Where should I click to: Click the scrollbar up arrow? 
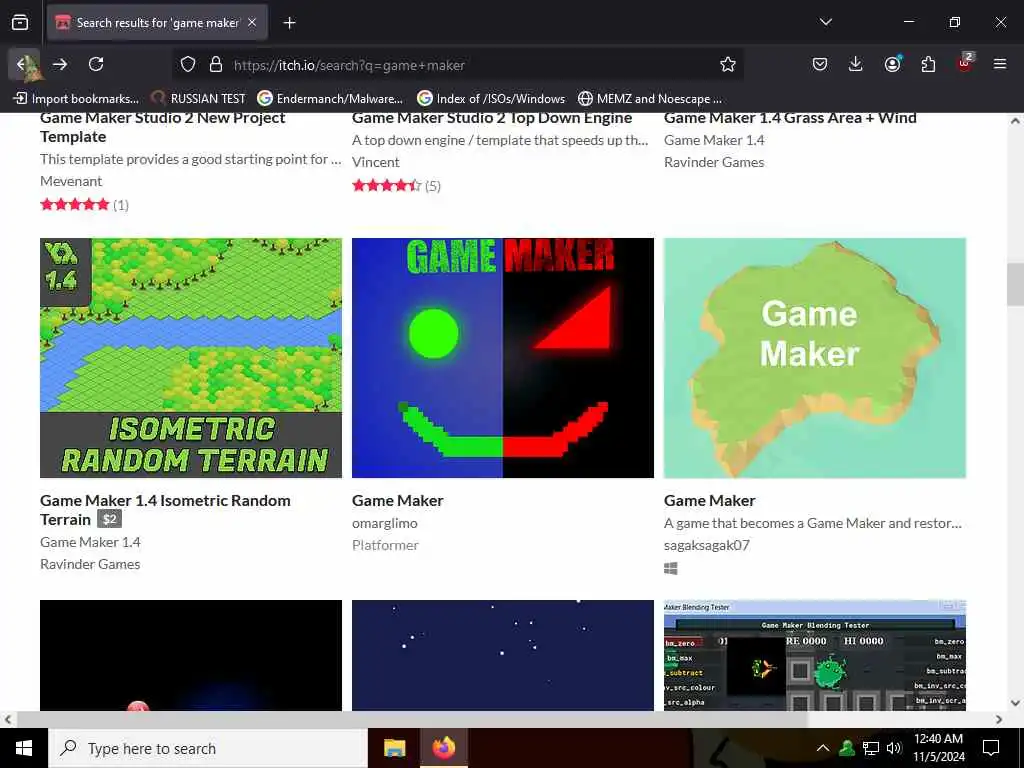click(1015, 121)
